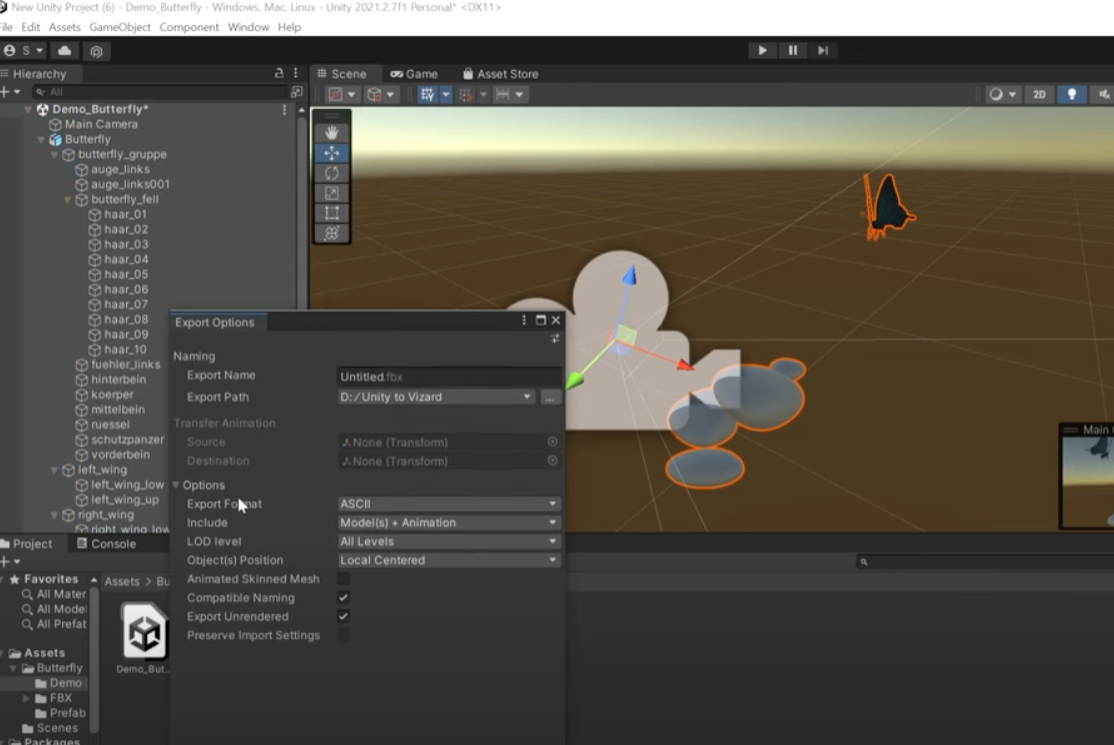Open the Include dropdown showing Model(s) + Animation
This screenshot has width=1114, height=745.
448,523
